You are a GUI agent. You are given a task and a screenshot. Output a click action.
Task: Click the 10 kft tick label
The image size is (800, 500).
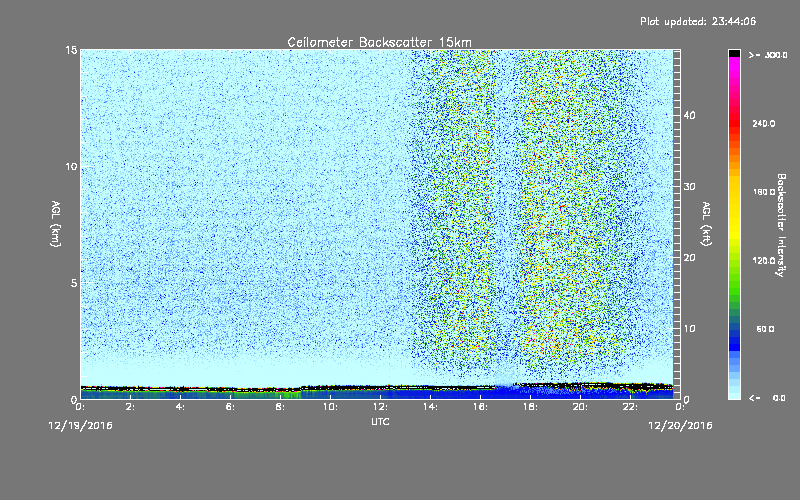tap(689, 329)
